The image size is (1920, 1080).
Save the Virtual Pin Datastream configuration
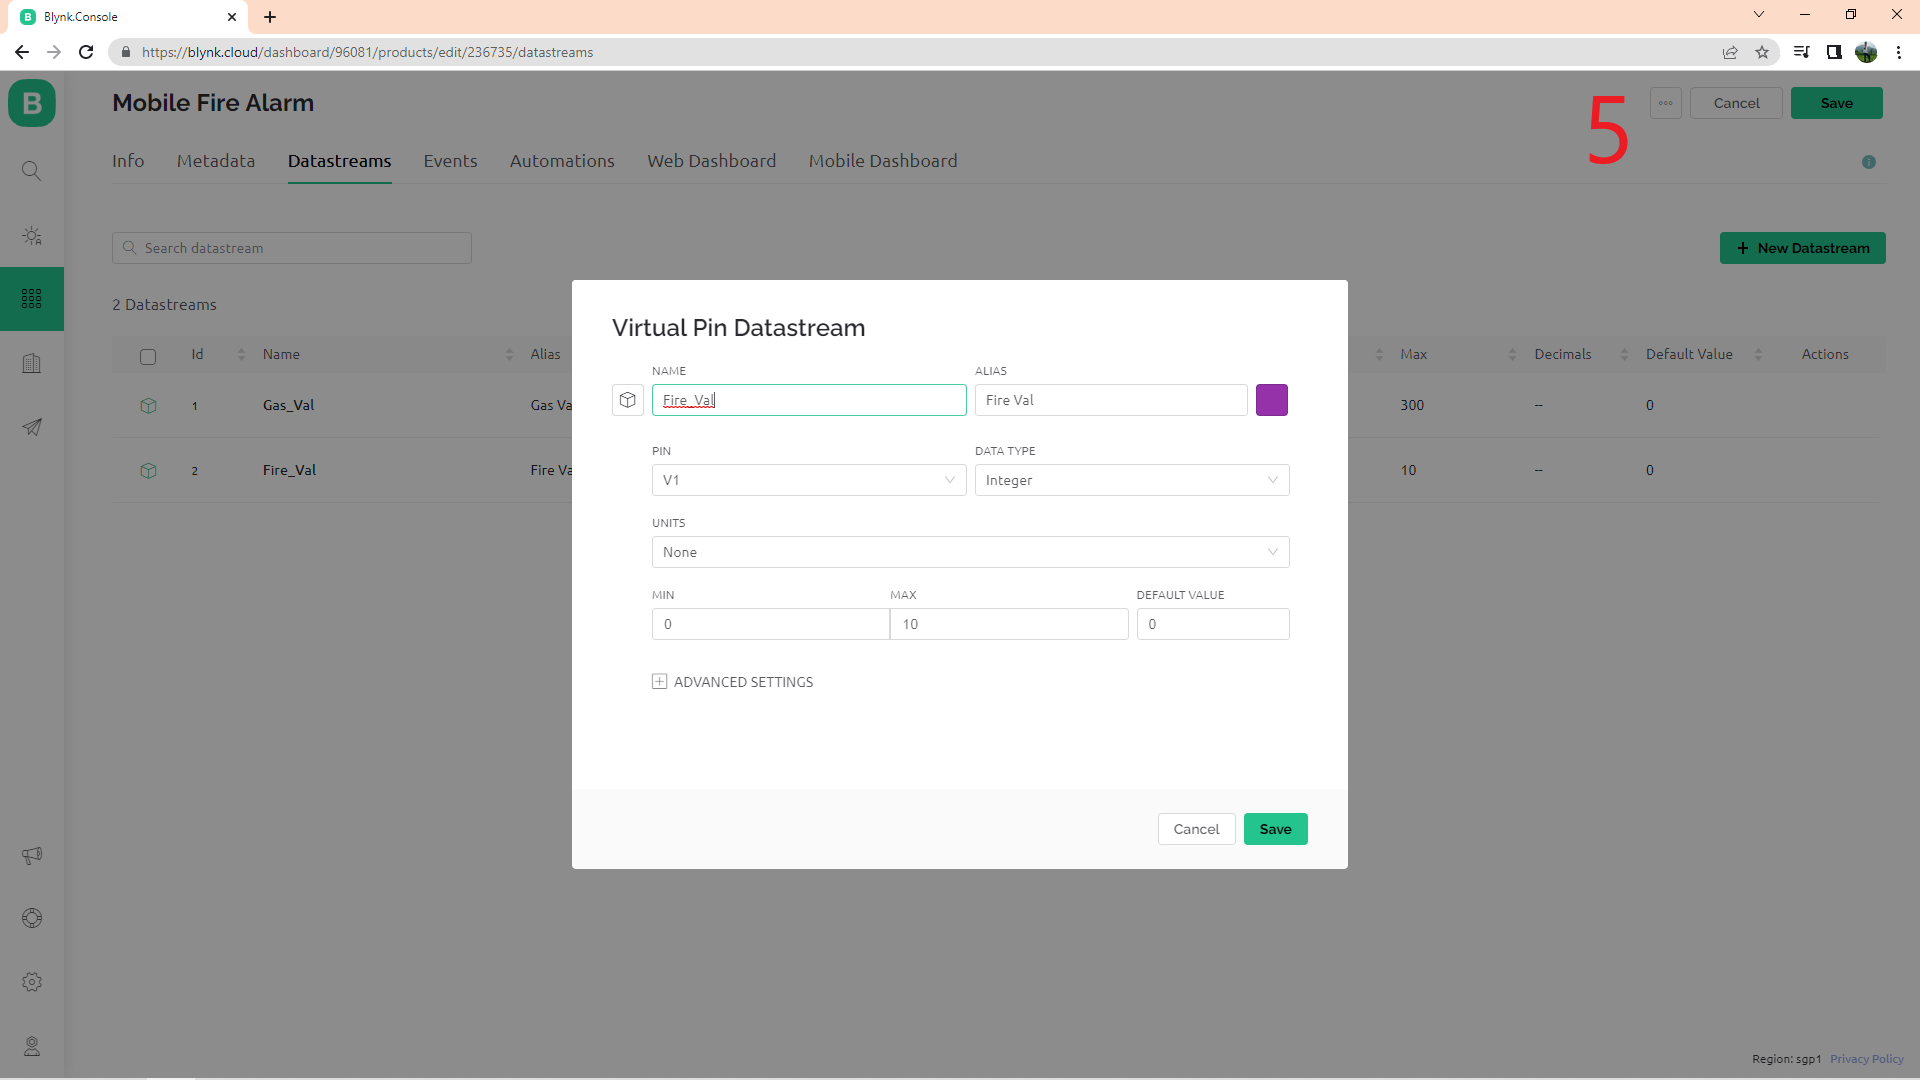[x=1274, y=828]
